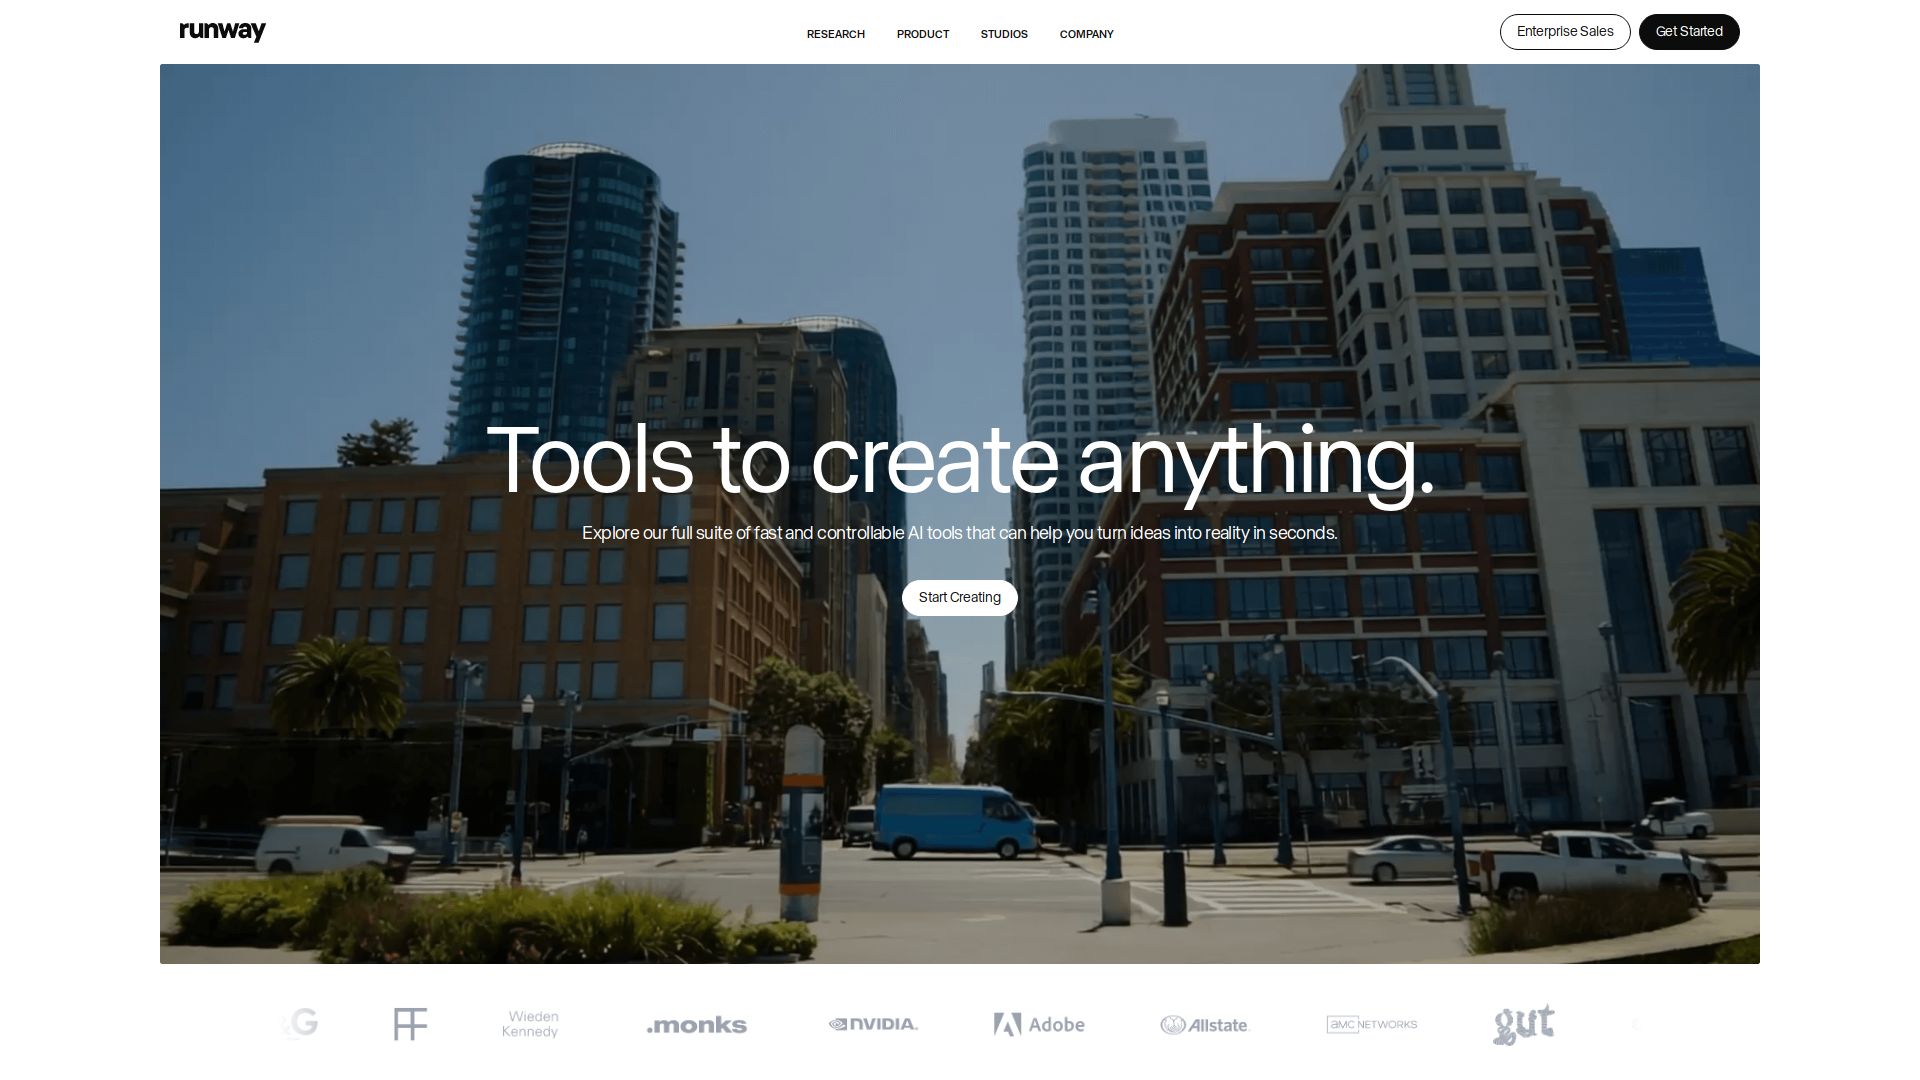Click the Adobe logo
Image resolution: width=1920 pixels, height=1080 pixels.
pyautogui.click(x=1039, y=1024)
